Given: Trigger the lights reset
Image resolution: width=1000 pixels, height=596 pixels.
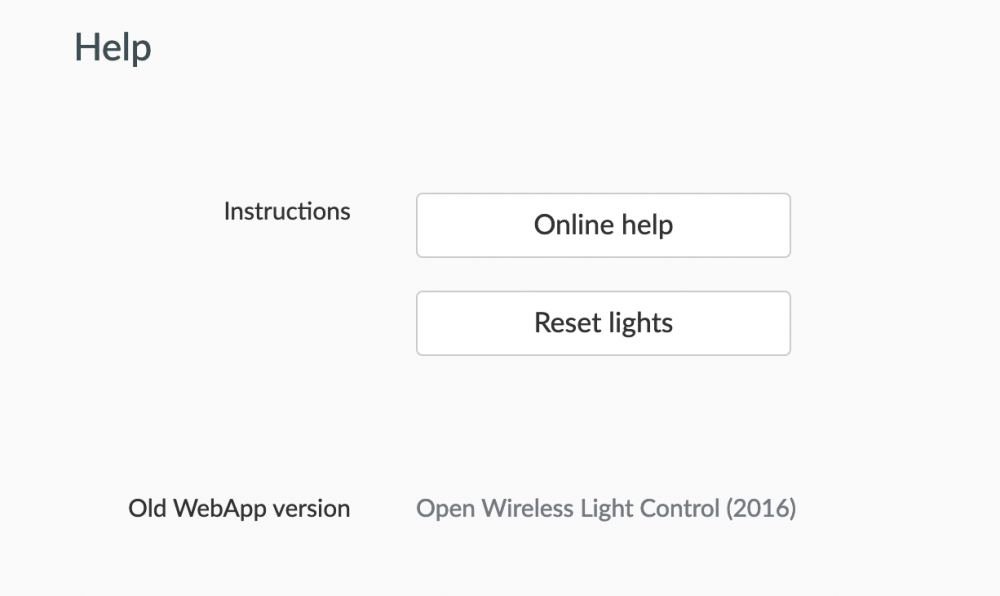Looking at the screenshot, I should coord(603,323).
